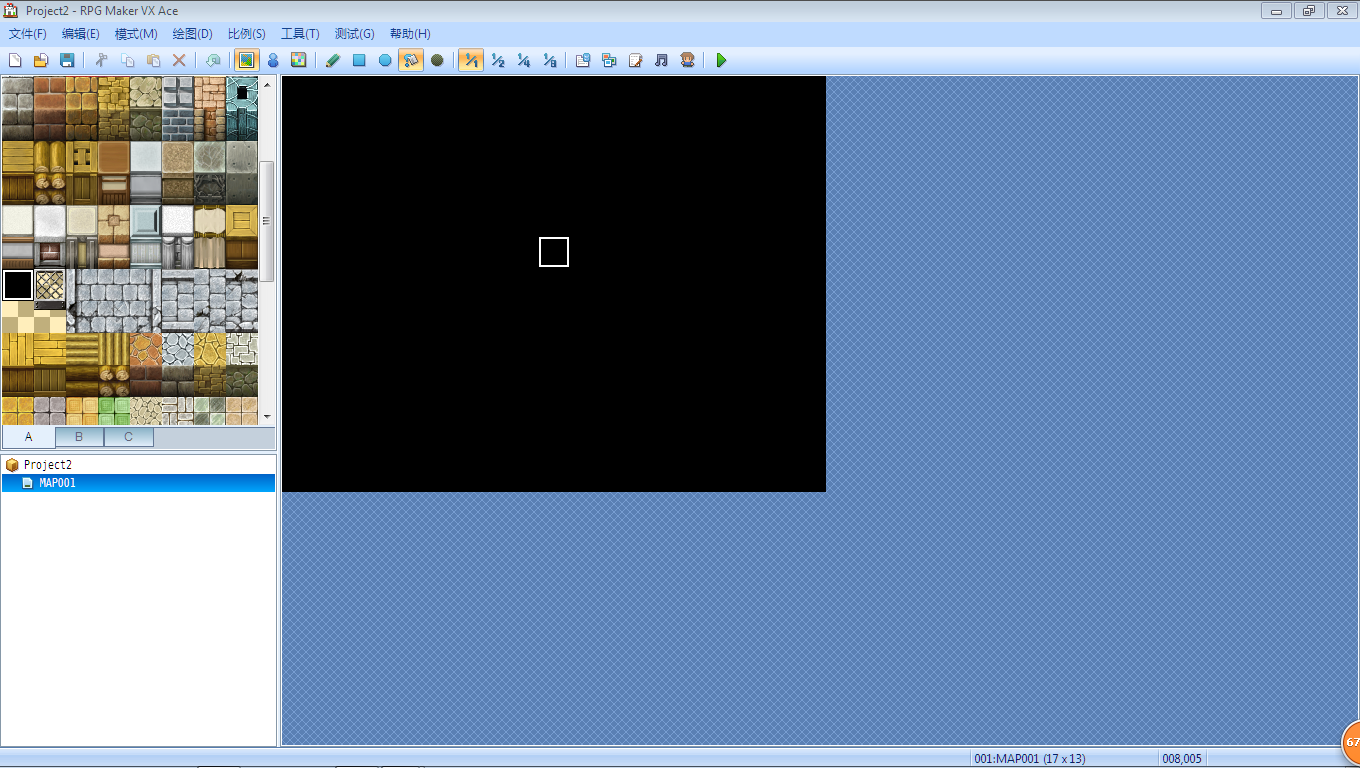This screenshot has width=1360, height=768.
Task: Select tileset tab A
Action: coord(28,437)
